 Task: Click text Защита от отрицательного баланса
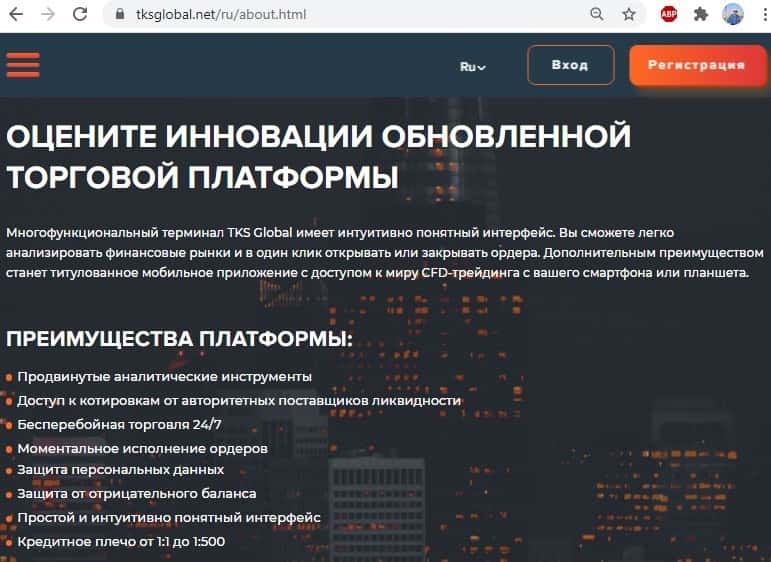point(137,493)
